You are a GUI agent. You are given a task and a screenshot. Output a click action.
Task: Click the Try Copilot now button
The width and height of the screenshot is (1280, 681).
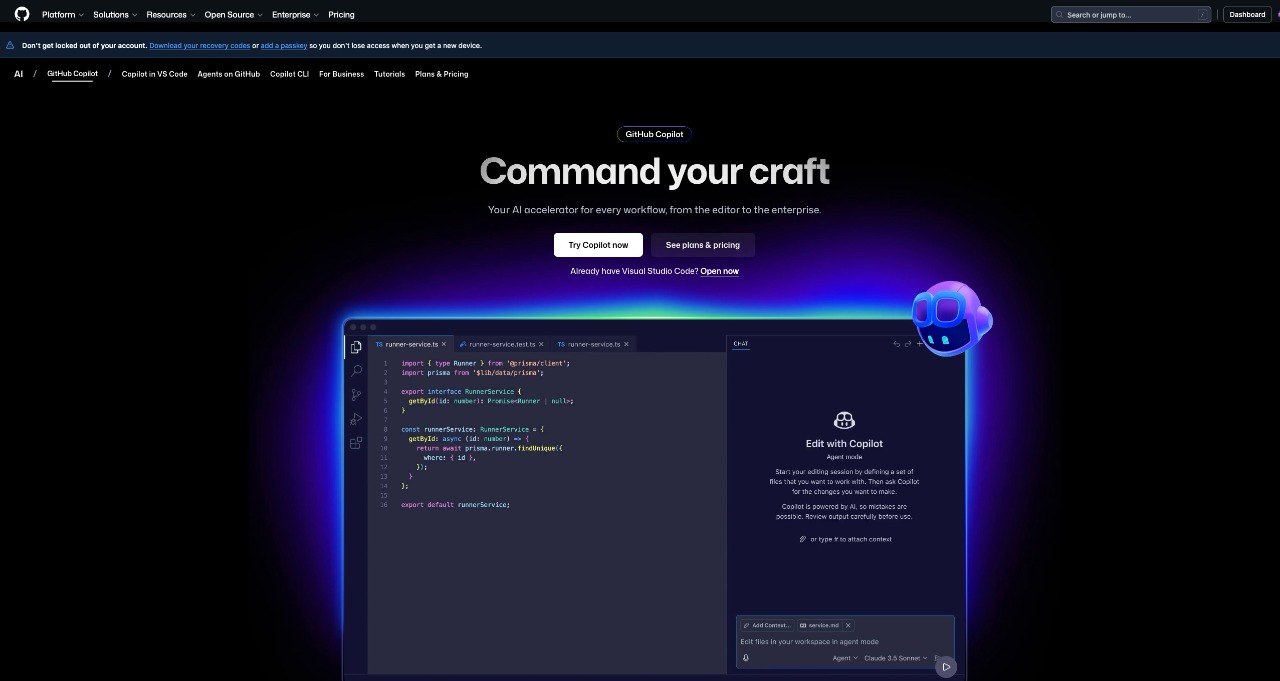click(597, 245)
